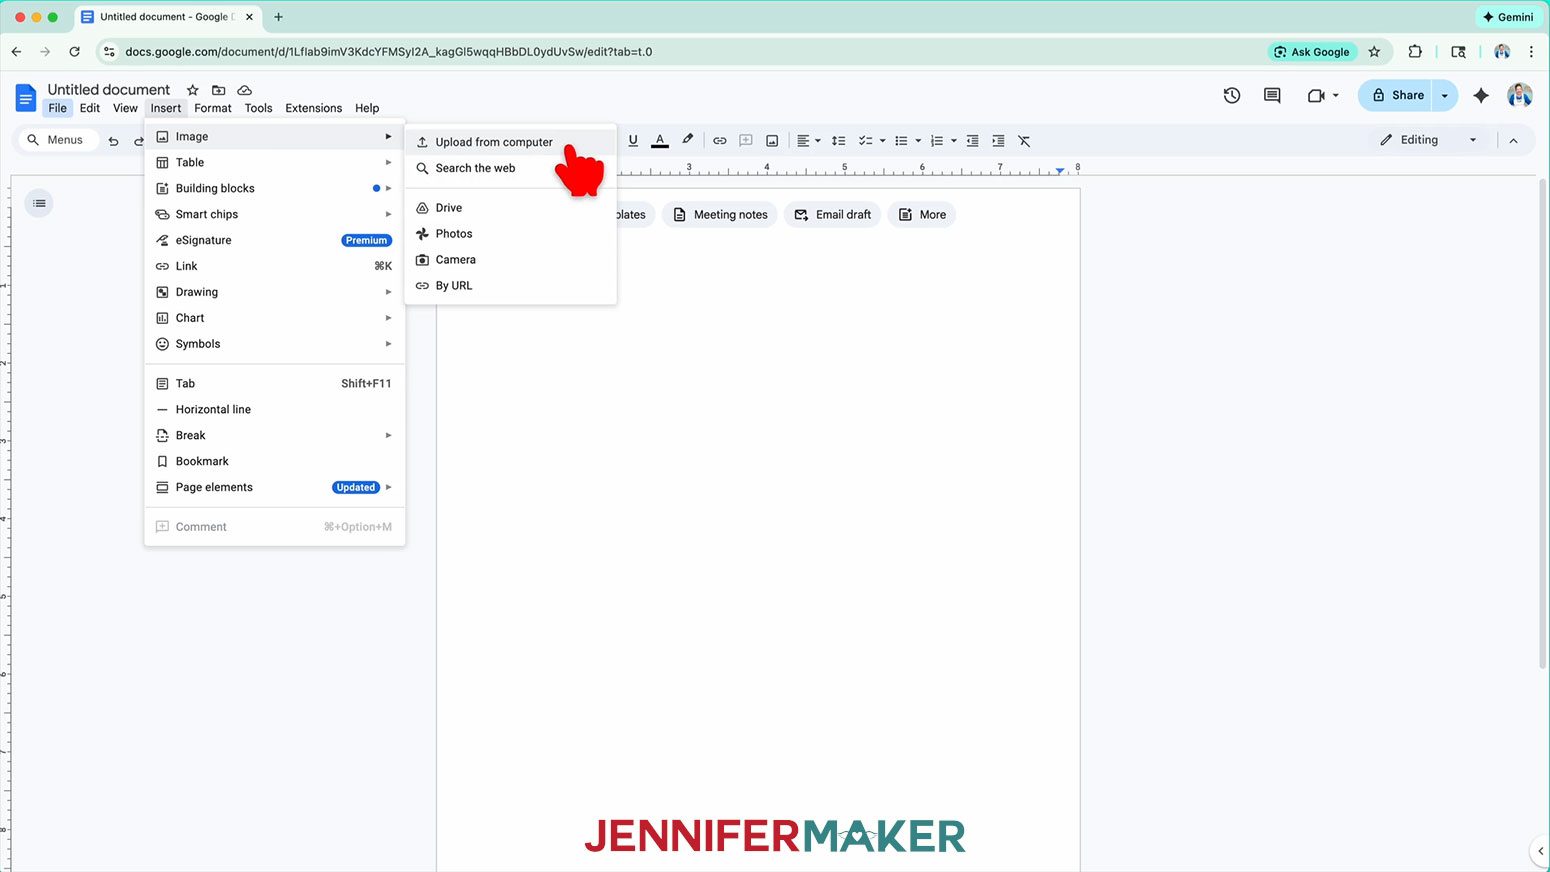
Task: Click the undo toolbar icon
Action: pyautogui.click(x=113, y=141)
